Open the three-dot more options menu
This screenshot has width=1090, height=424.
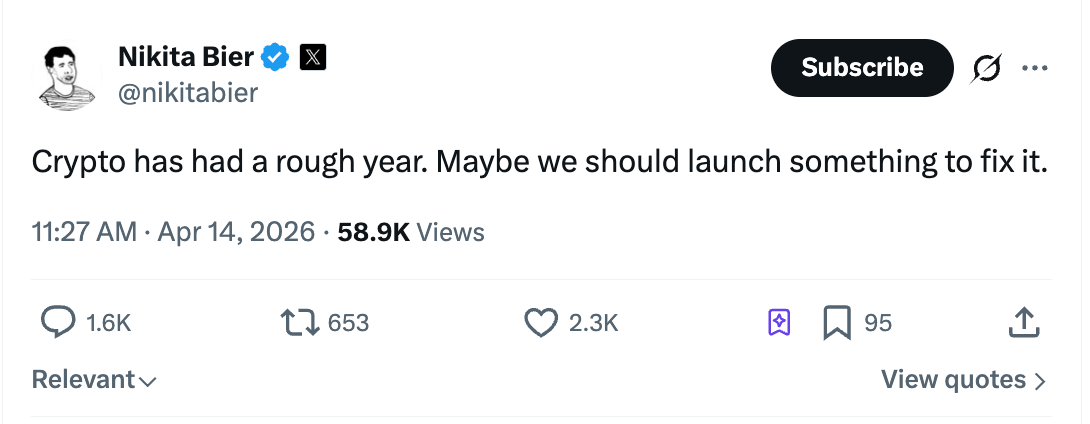coord(1033,68)
